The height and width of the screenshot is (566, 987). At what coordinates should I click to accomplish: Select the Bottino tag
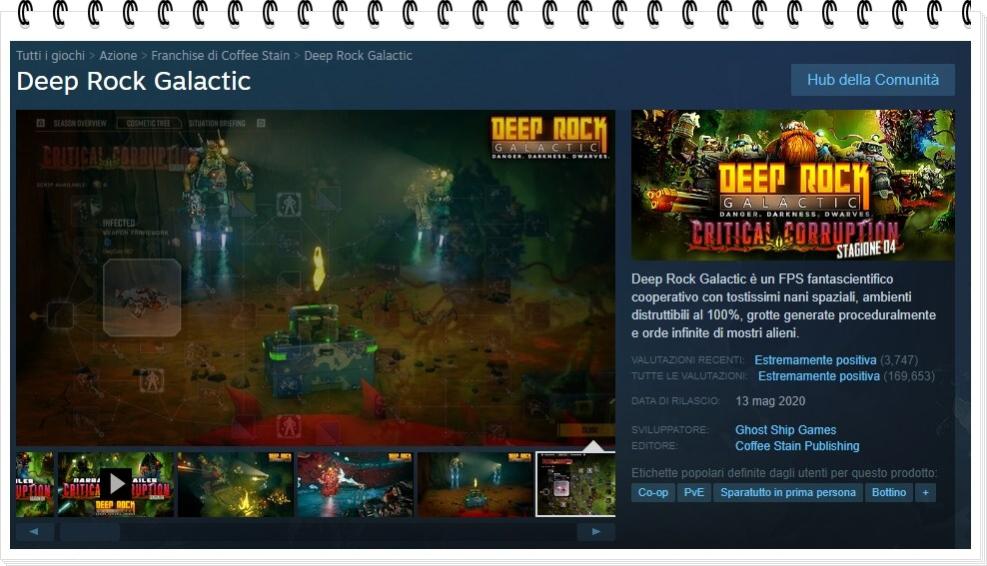pyautogui.click(x=889, y=492)
